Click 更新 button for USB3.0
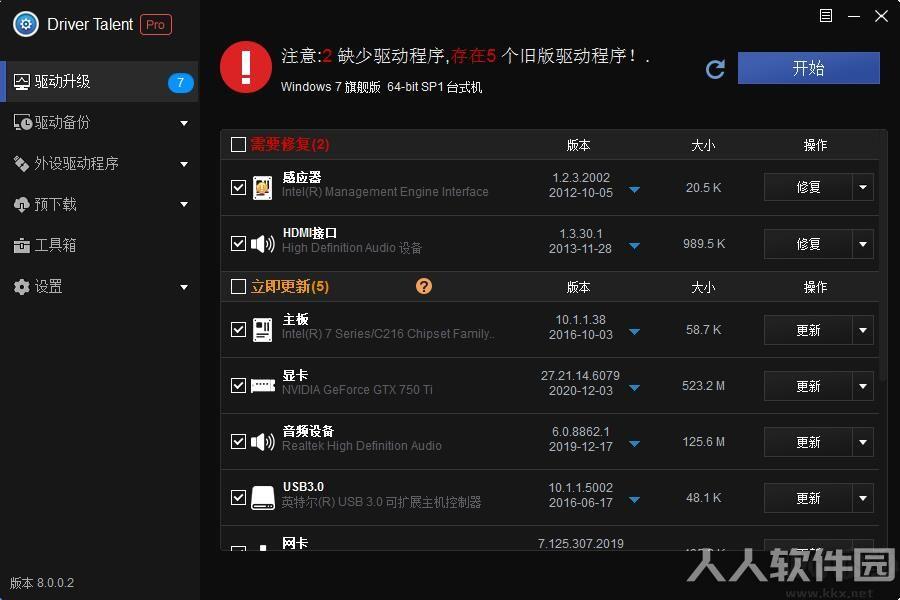This screenshot has height=600, width=900. [x=808, y=498]
